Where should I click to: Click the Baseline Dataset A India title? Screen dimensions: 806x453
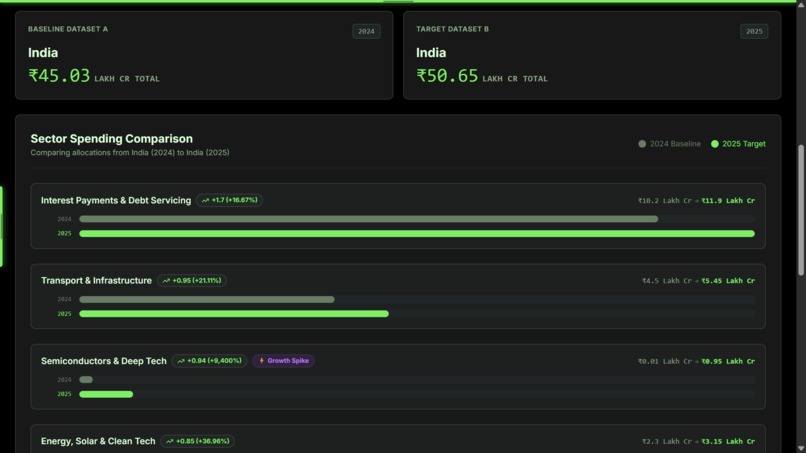(43, 53)
